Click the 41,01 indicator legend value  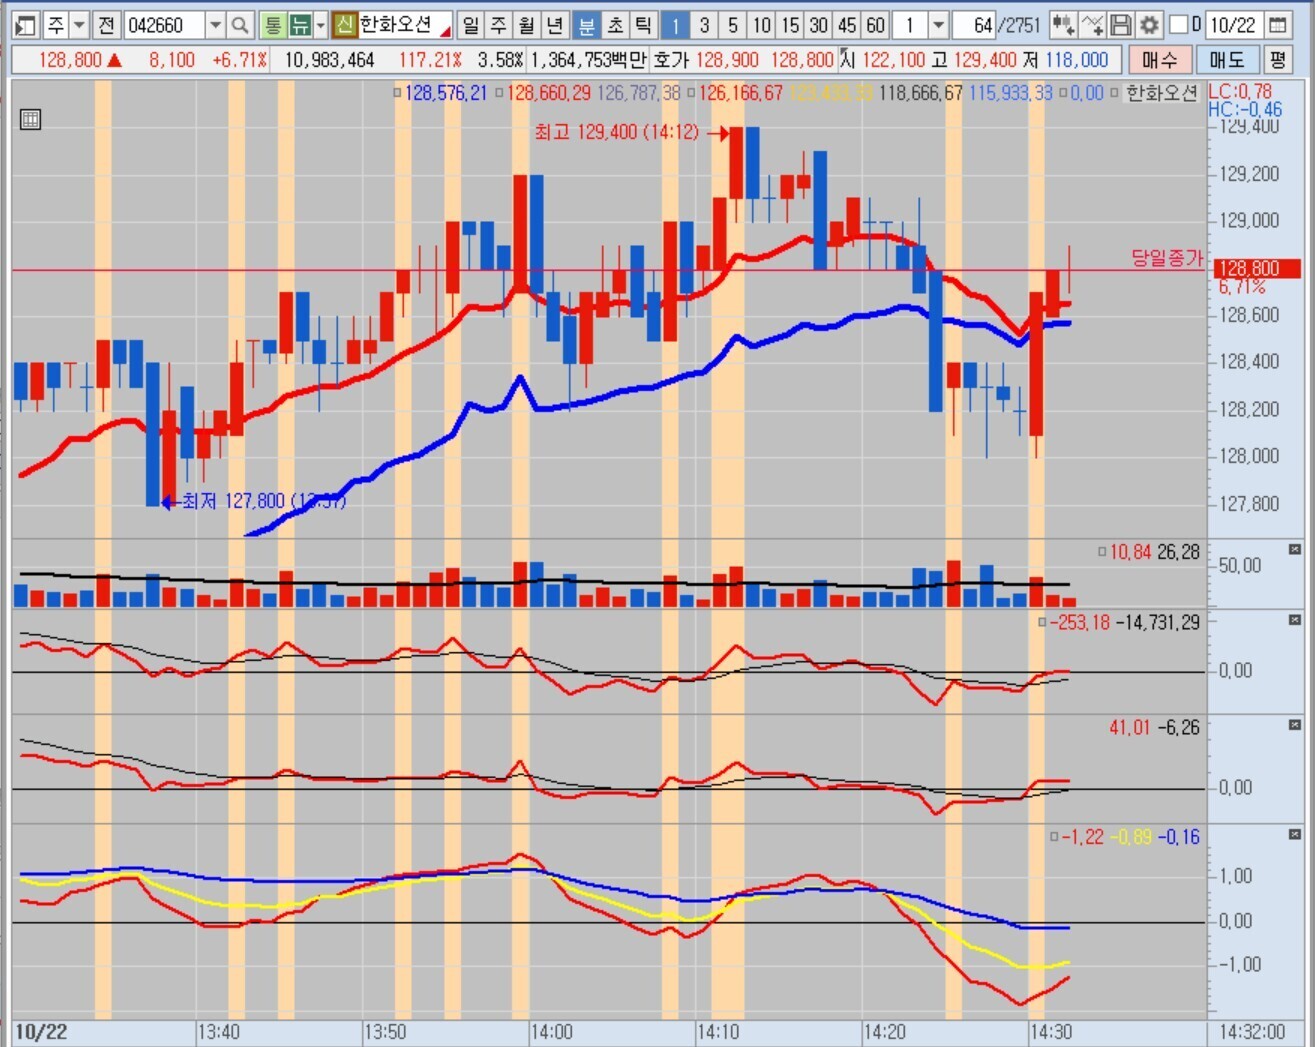coord(1130,728)
